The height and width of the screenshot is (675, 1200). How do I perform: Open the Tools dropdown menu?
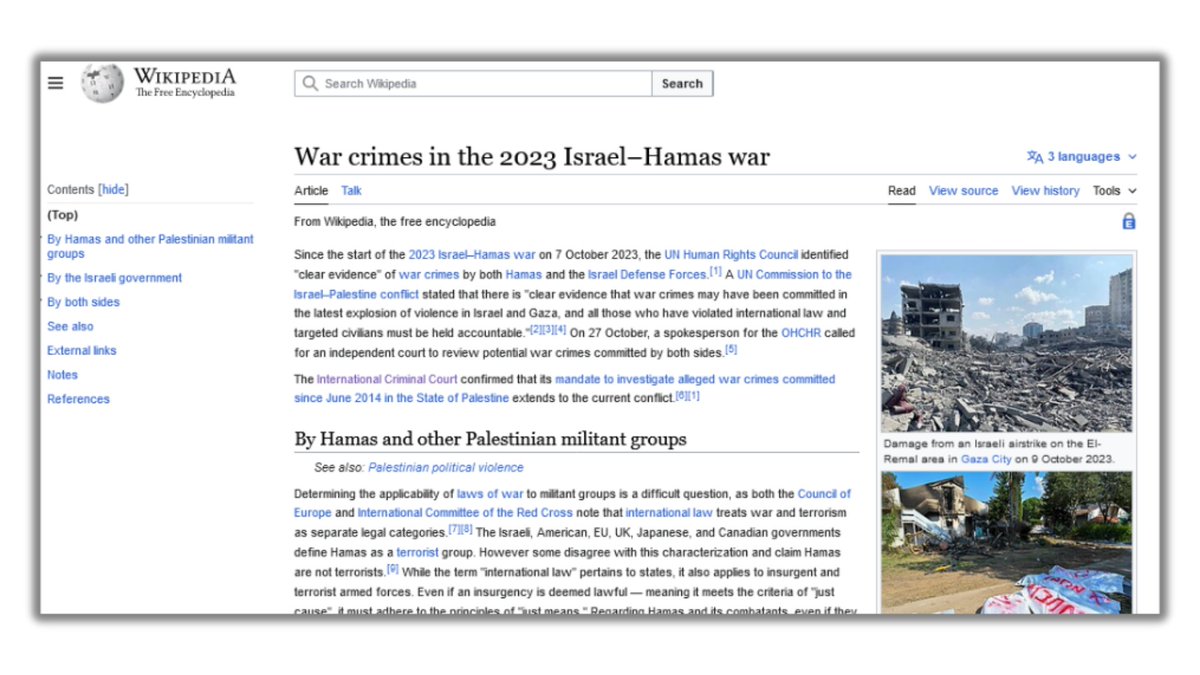[1114, 191]
